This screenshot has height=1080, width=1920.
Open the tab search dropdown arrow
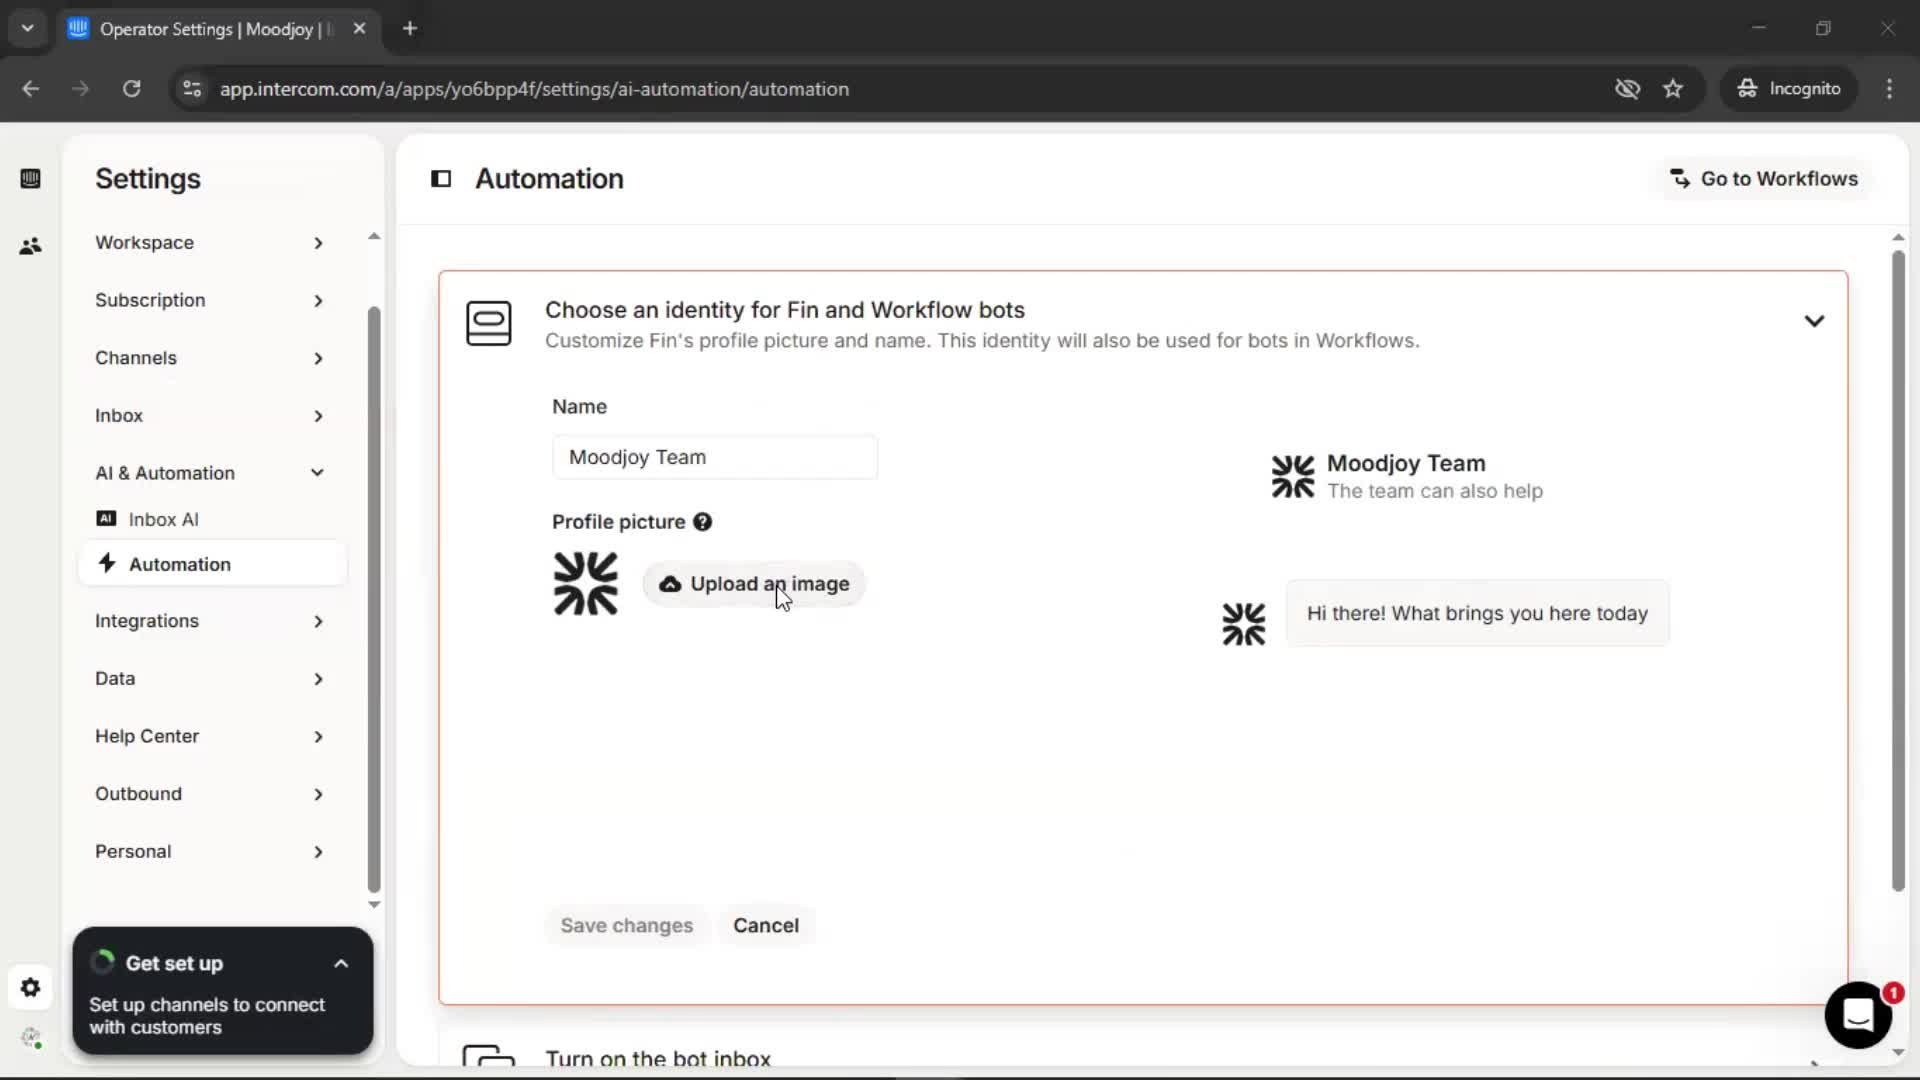tap(28, 29)
